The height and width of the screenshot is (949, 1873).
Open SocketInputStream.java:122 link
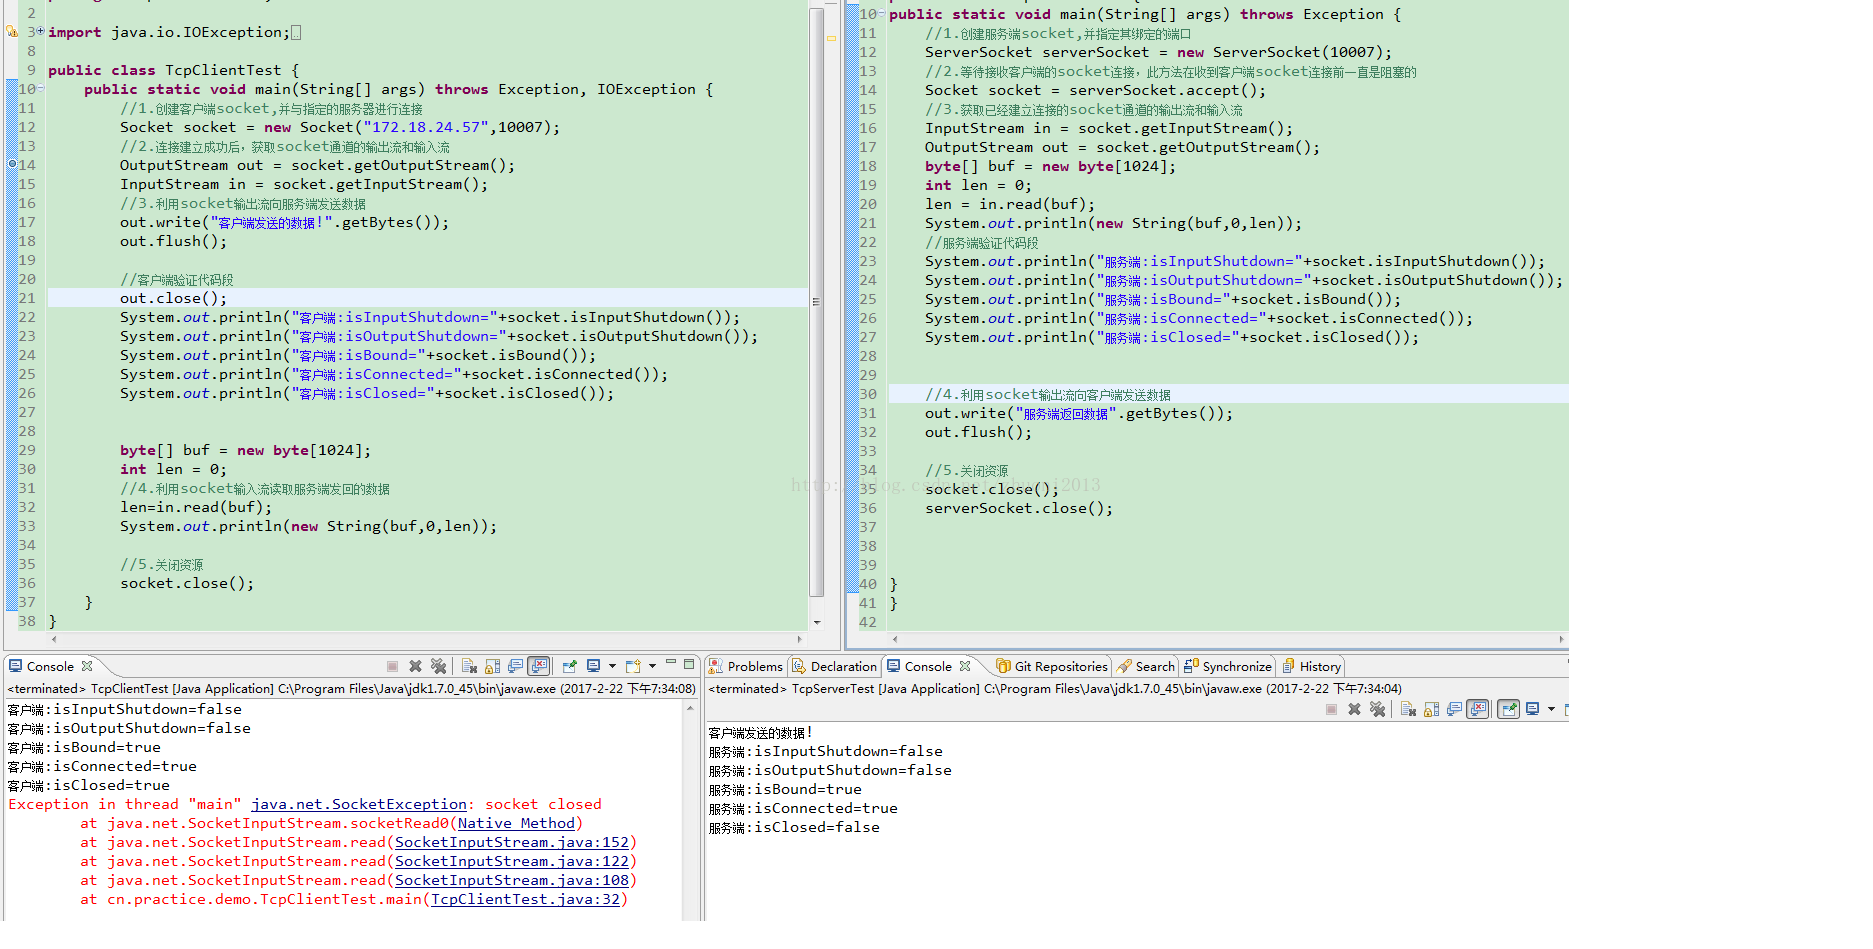tap(512, 861)
